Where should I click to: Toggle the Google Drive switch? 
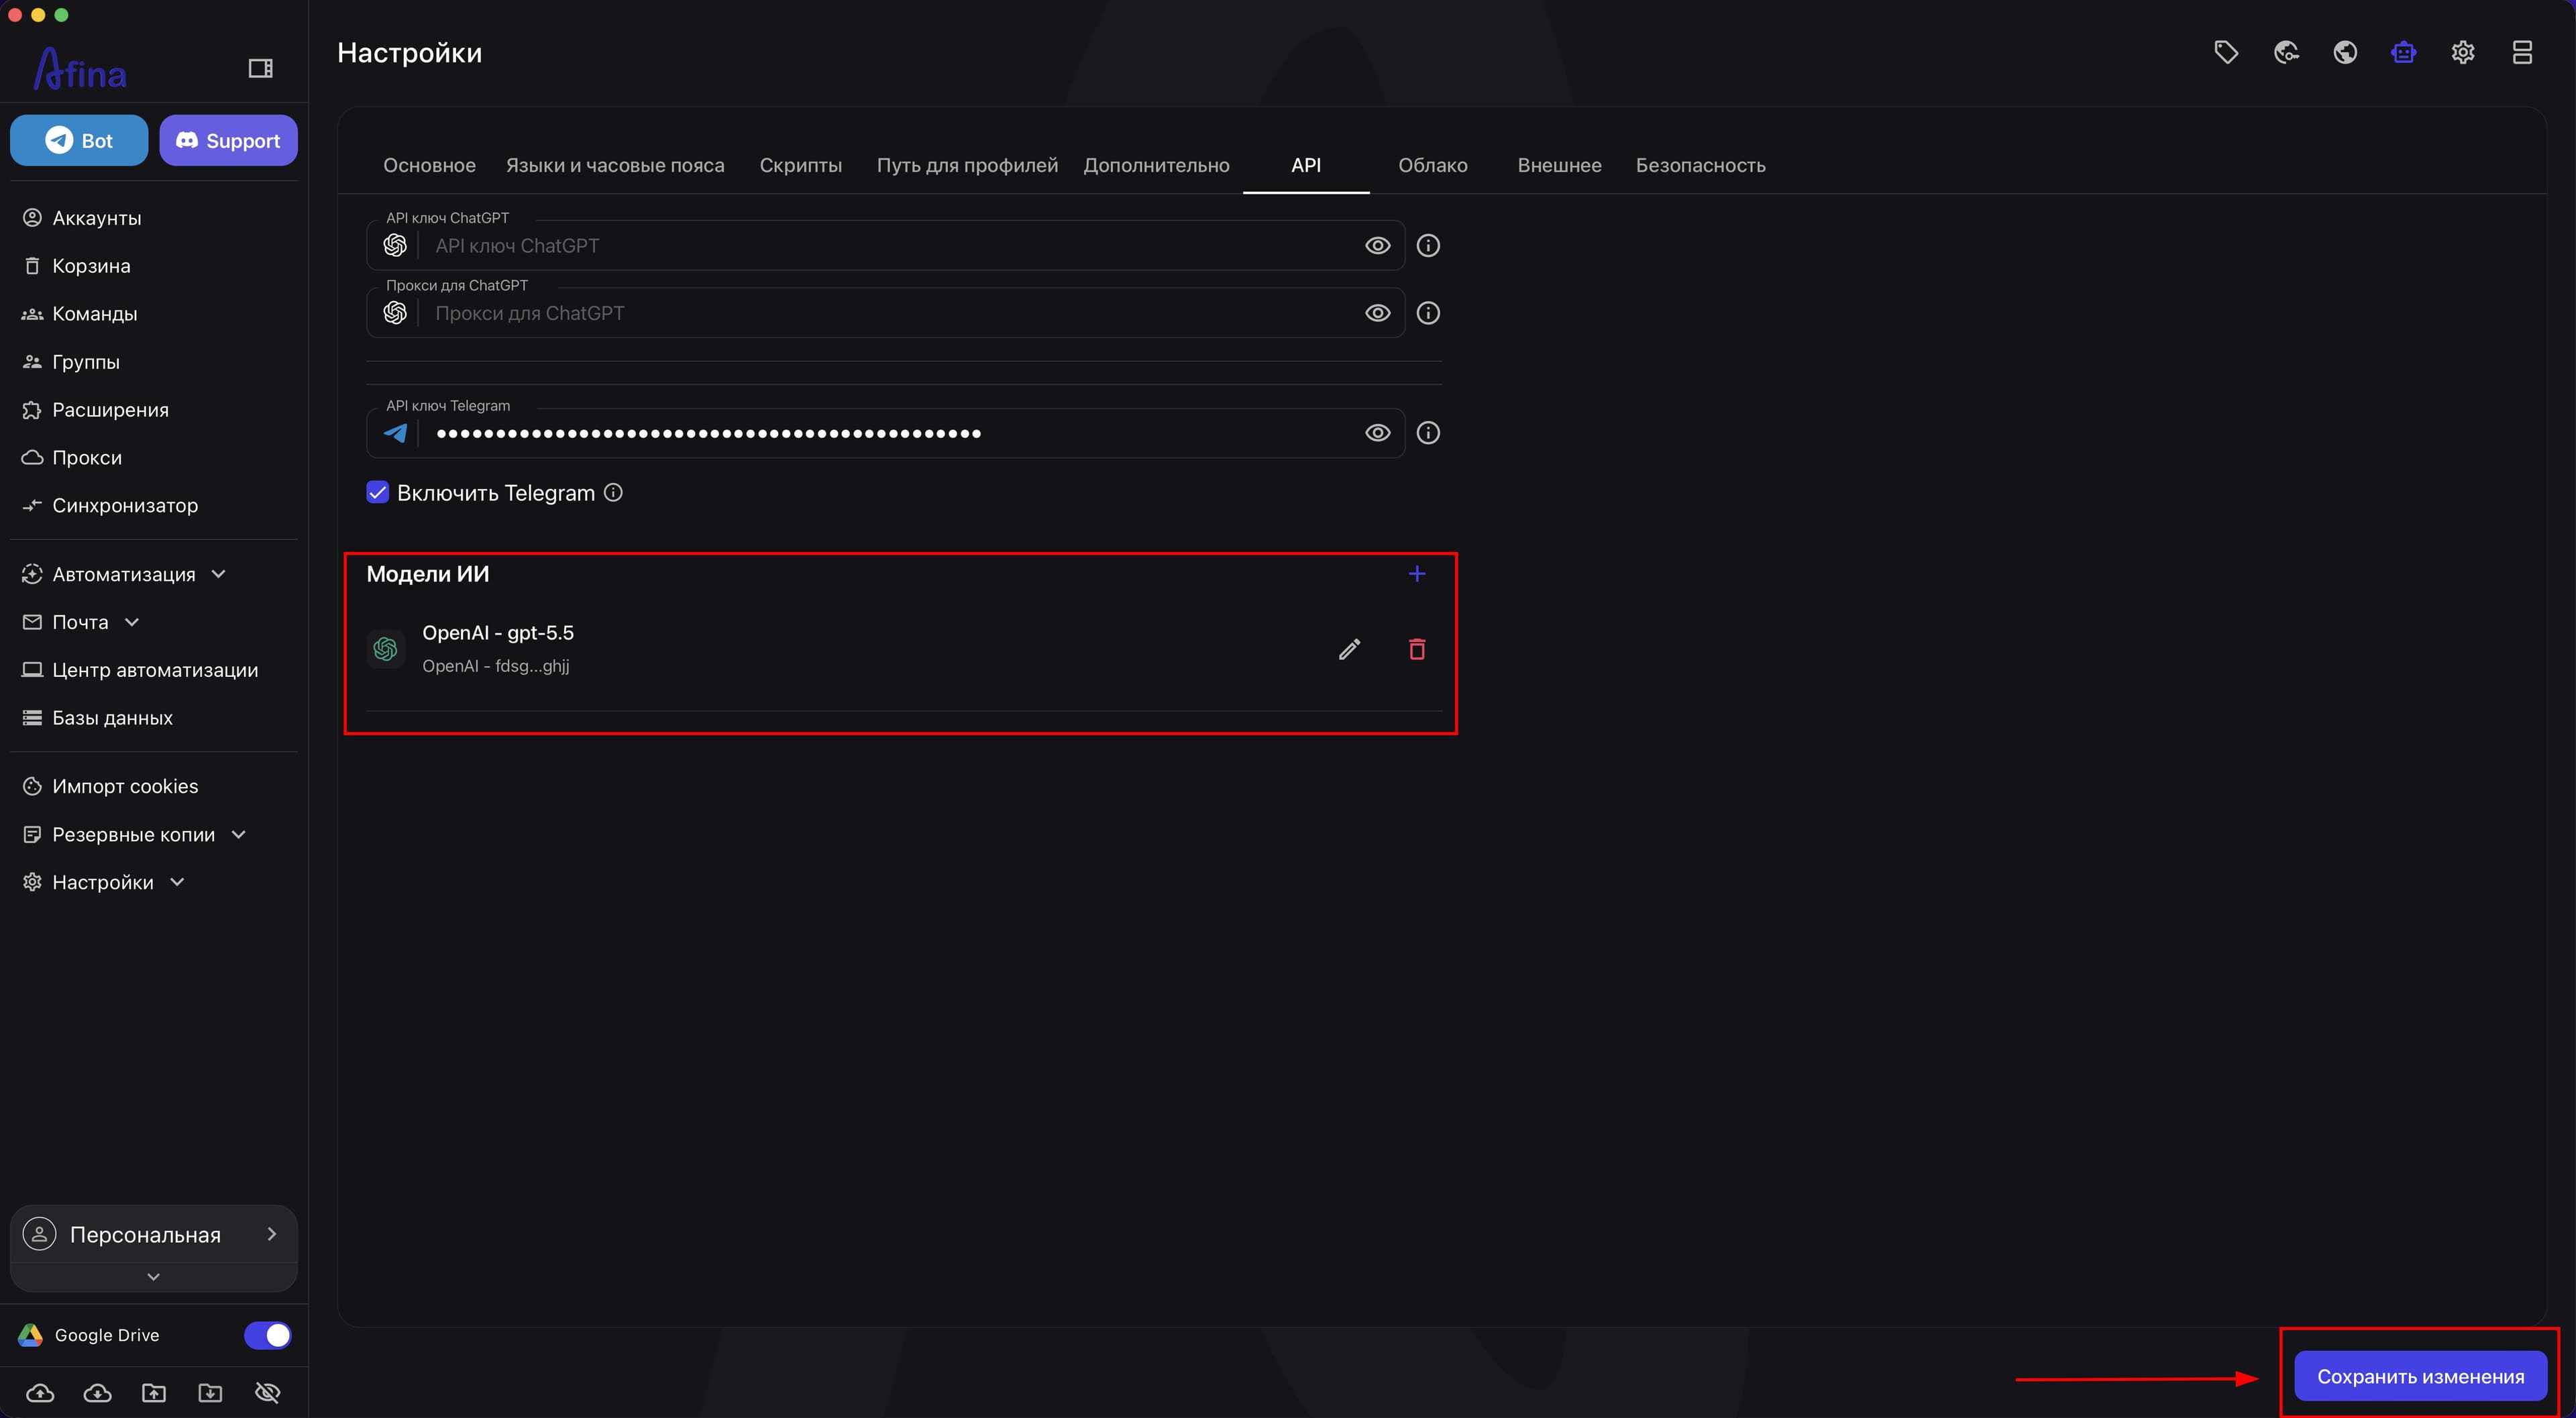point(267,1334)
